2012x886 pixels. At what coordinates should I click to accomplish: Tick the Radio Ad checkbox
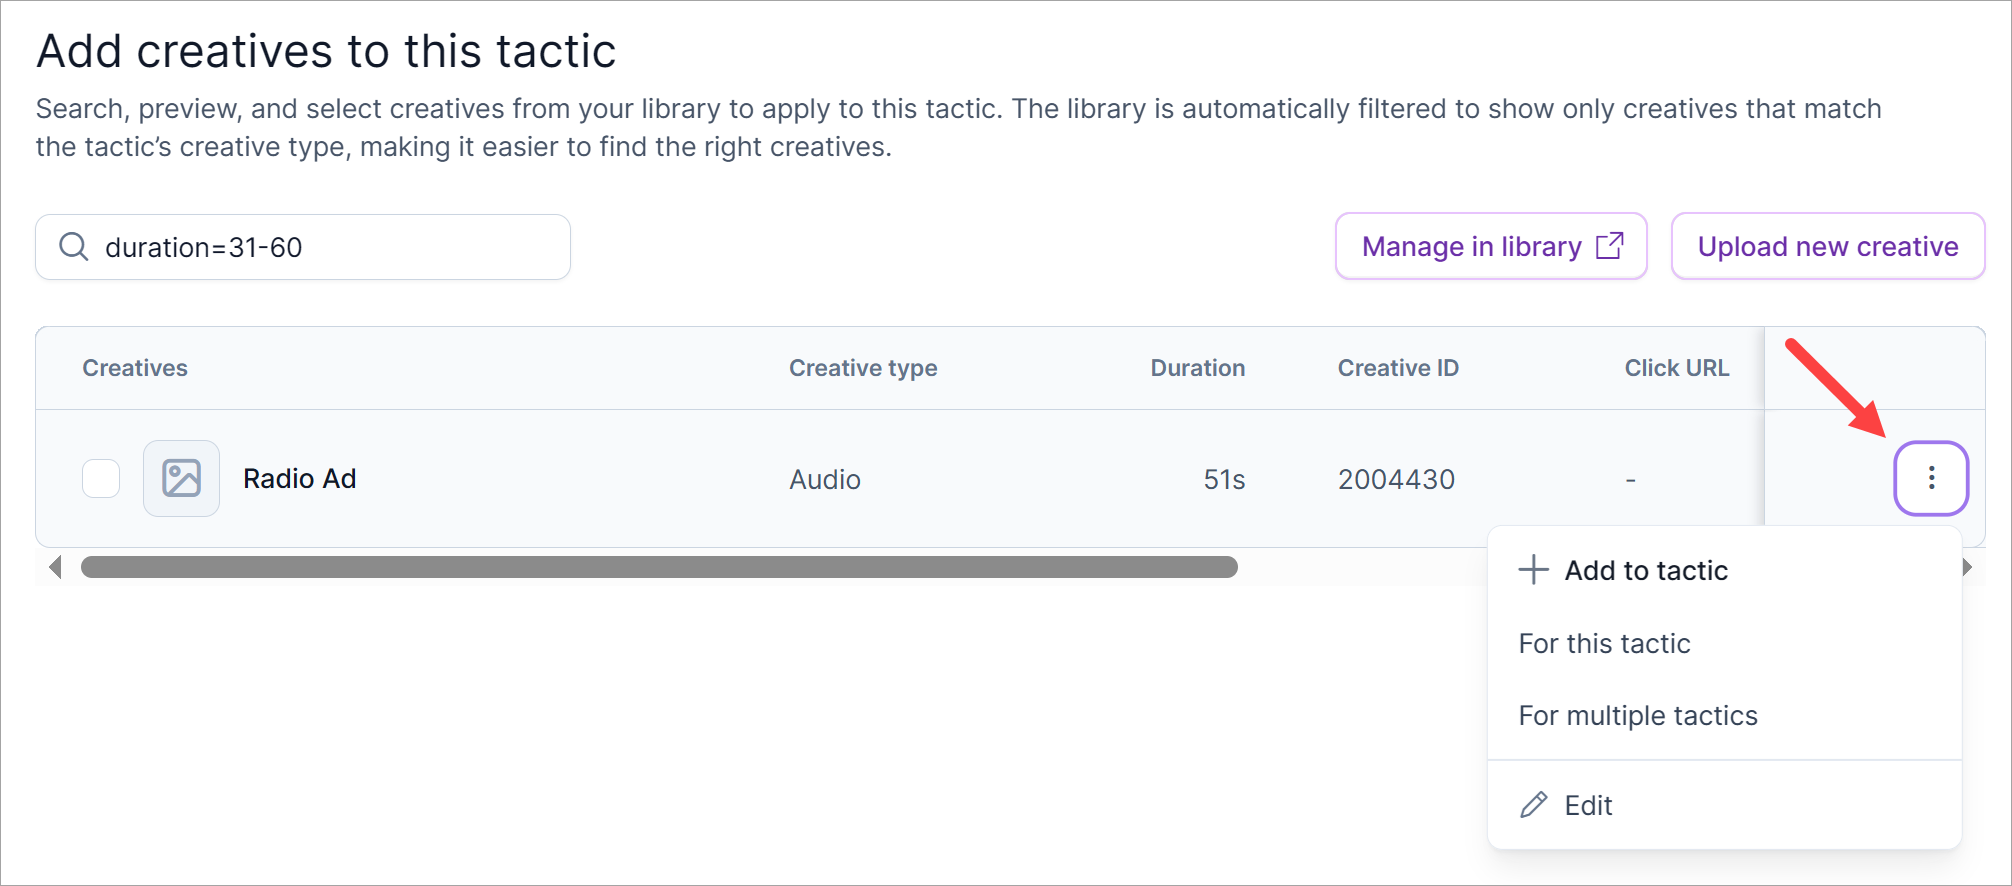click(x=101, y=479)
